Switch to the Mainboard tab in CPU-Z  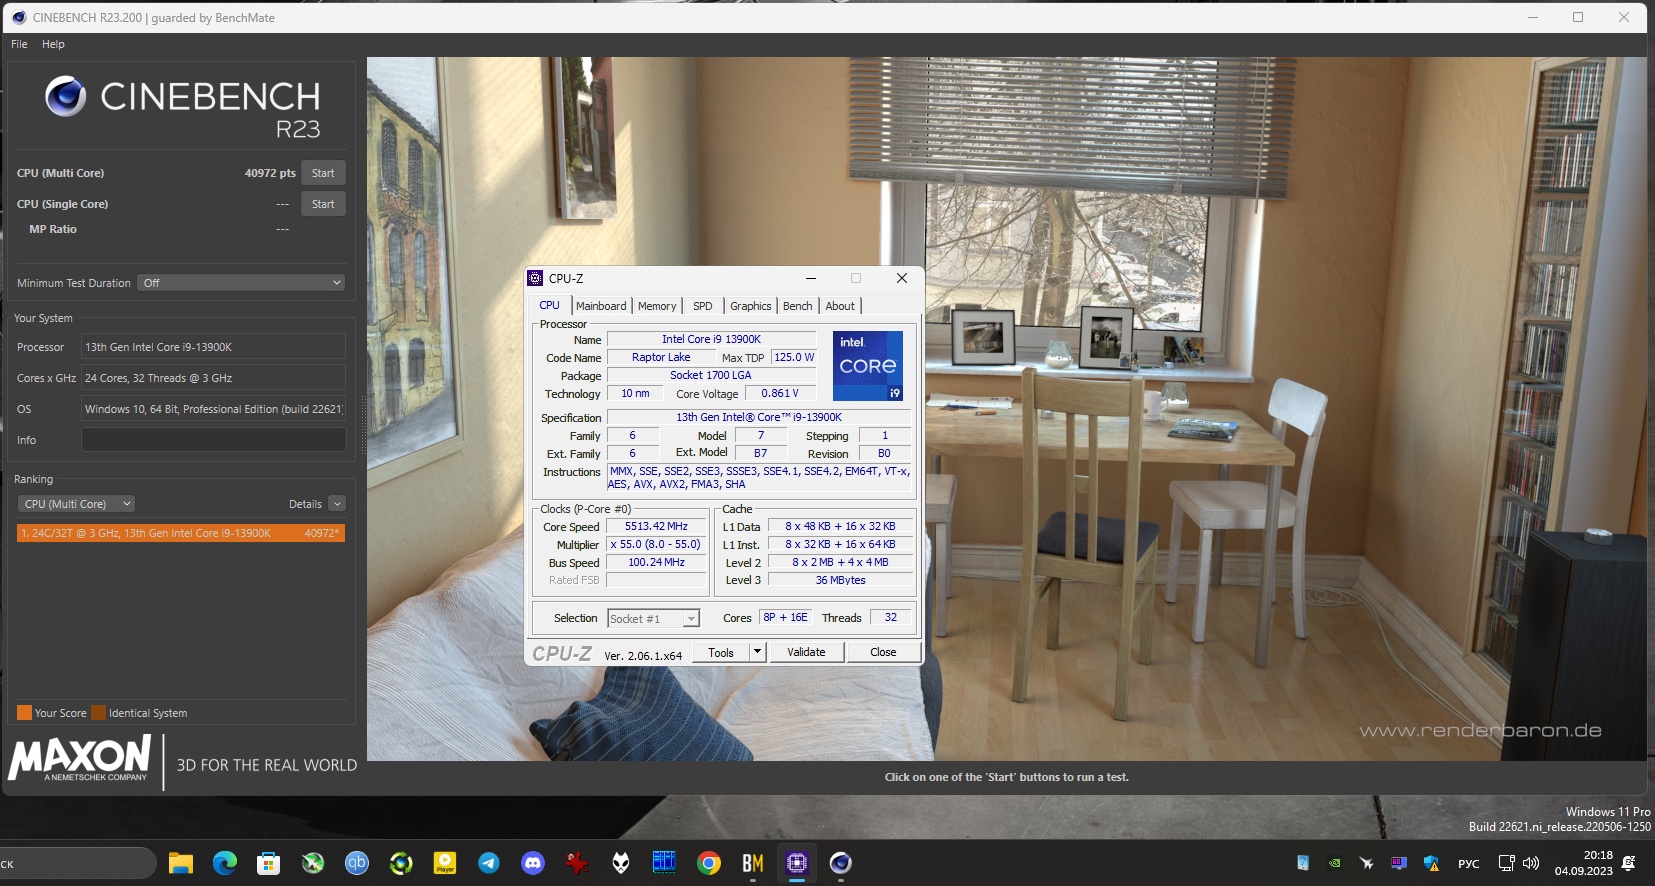click(601, 306)
